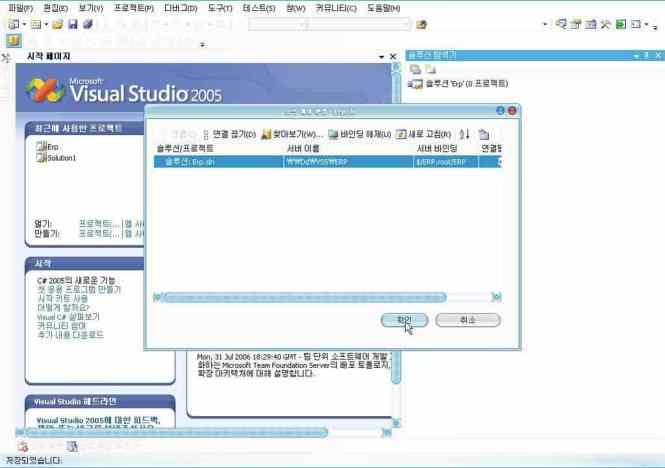This screenshot has height=468, width=665.
Task: Toggle Solution Explorer auto-hide pin
Action: click(x=646, y=56)
